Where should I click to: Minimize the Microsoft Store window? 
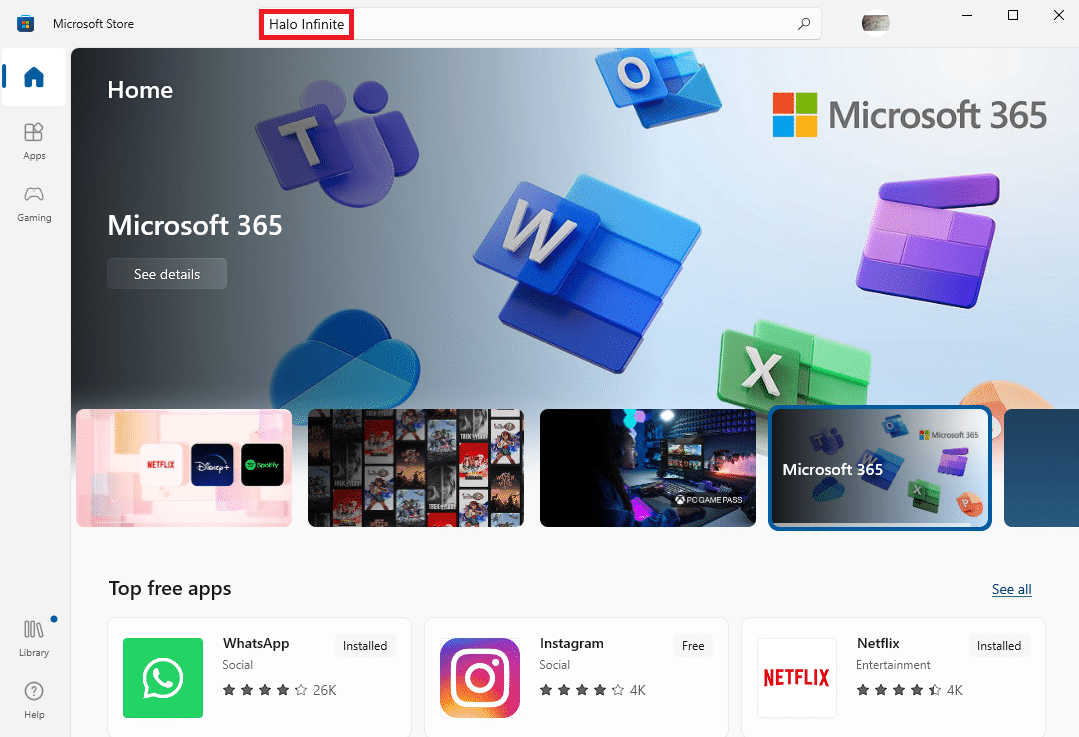[967, 15]
